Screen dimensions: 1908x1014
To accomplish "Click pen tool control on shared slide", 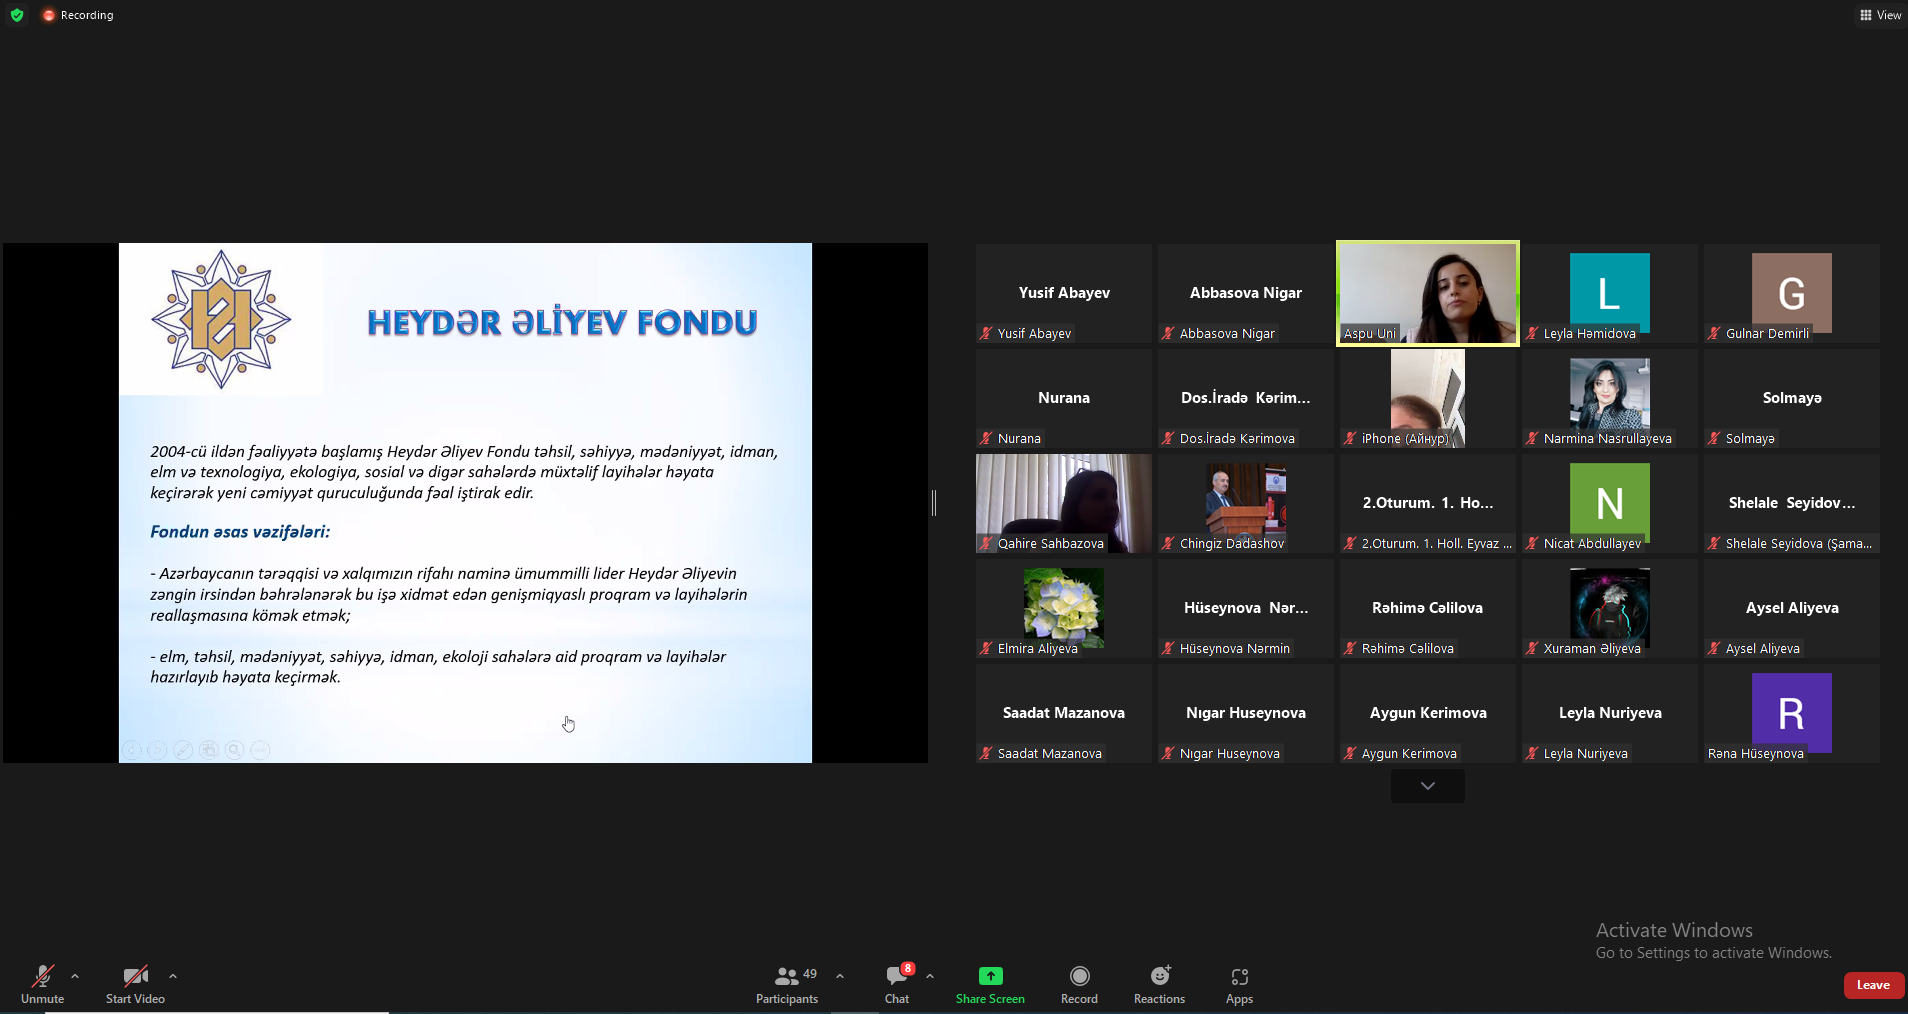I will click(x=183, y=749).
